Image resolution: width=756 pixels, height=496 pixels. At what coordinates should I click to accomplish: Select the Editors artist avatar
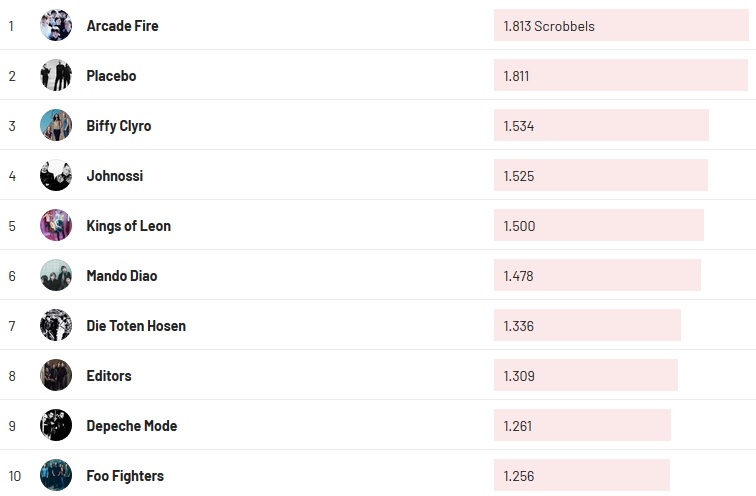coord(56,375)
